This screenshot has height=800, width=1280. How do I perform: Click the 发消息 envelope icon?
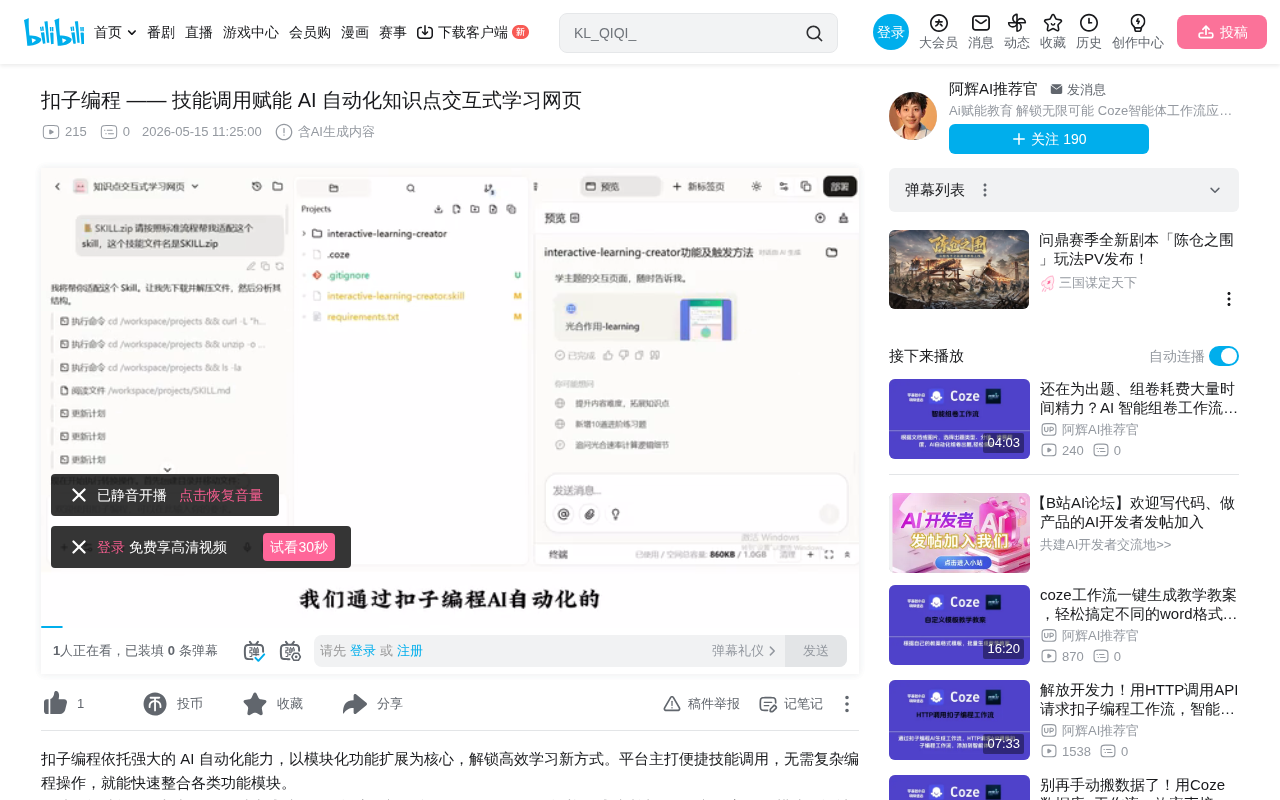coord(1056,89)
